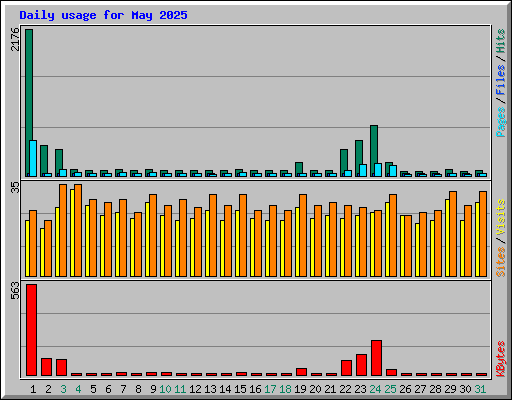Click day label 22 on x-axis
The height and width of the screenshot is (400, 512).
tap(345, 389)
